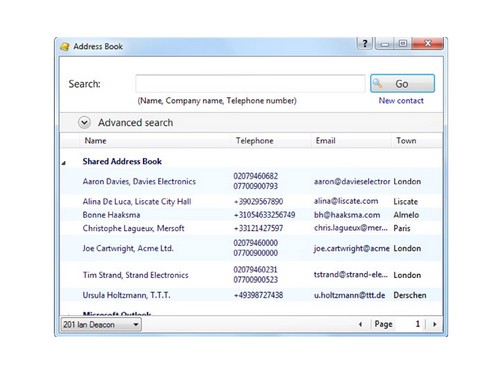
Task: Go to the next page arrow
Action: click(x=434, y=324)
